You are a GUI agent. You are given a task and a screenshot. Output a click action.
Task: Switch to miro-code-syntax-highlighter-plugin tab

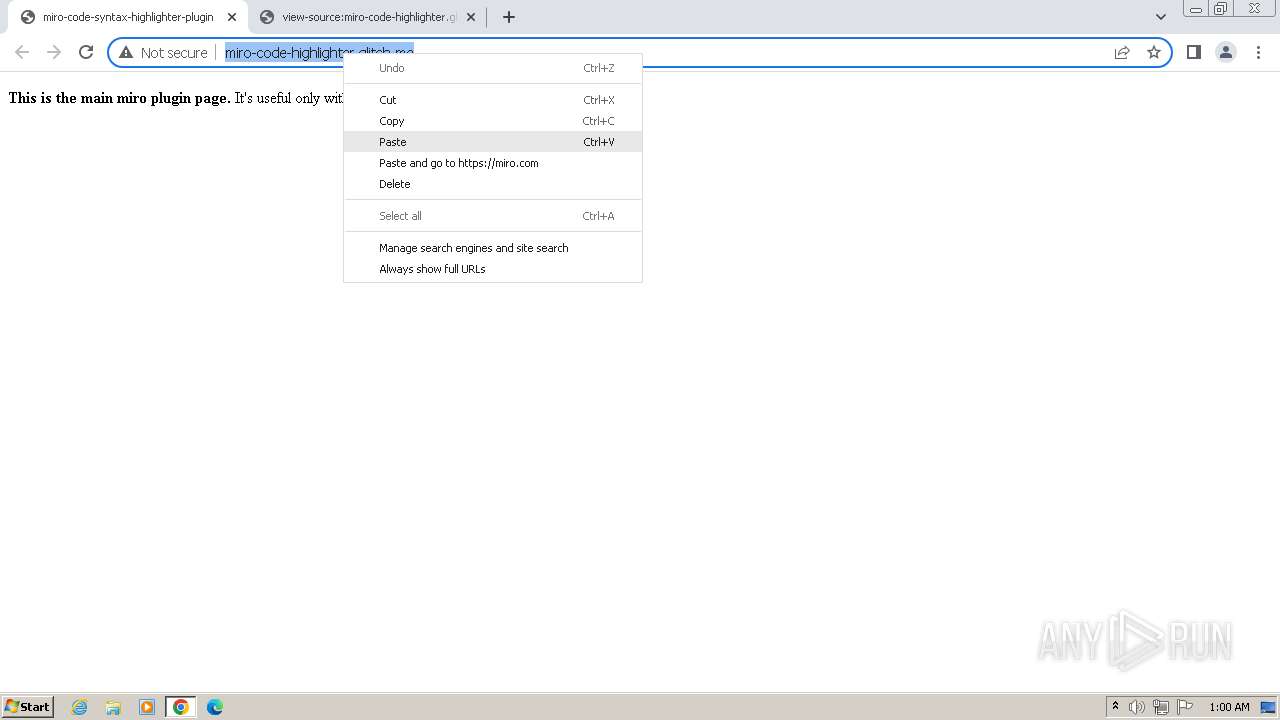[x=127, y=17]
